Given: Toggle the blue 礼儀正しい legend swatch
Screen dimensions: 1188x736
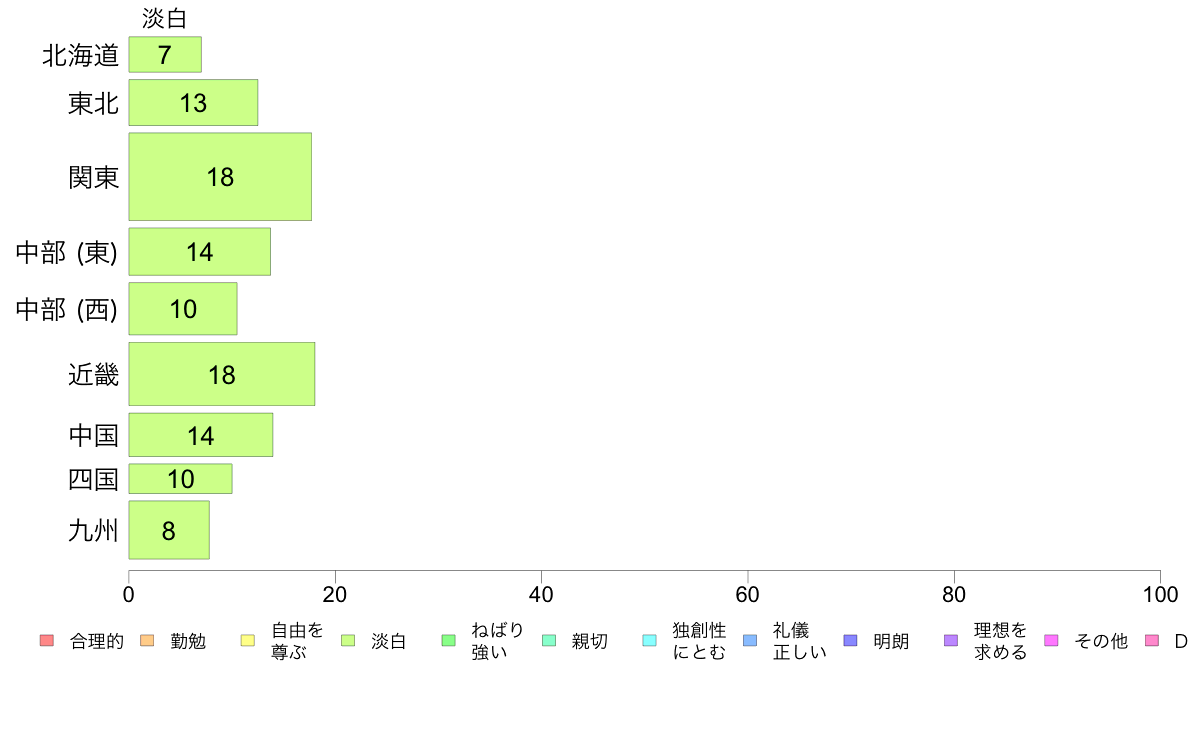Looking at the screenshot, I should pos(750,640).
